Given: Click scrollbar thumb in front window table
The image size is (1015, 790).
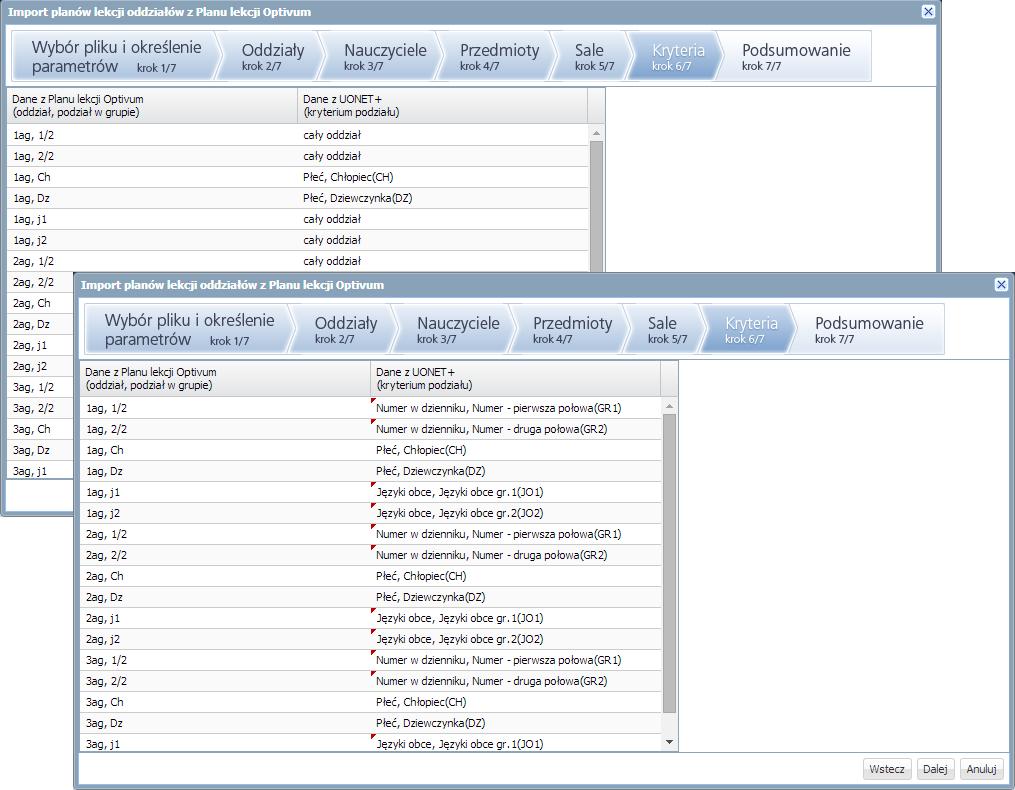Looking at the screenshot, I should (669, 563).
